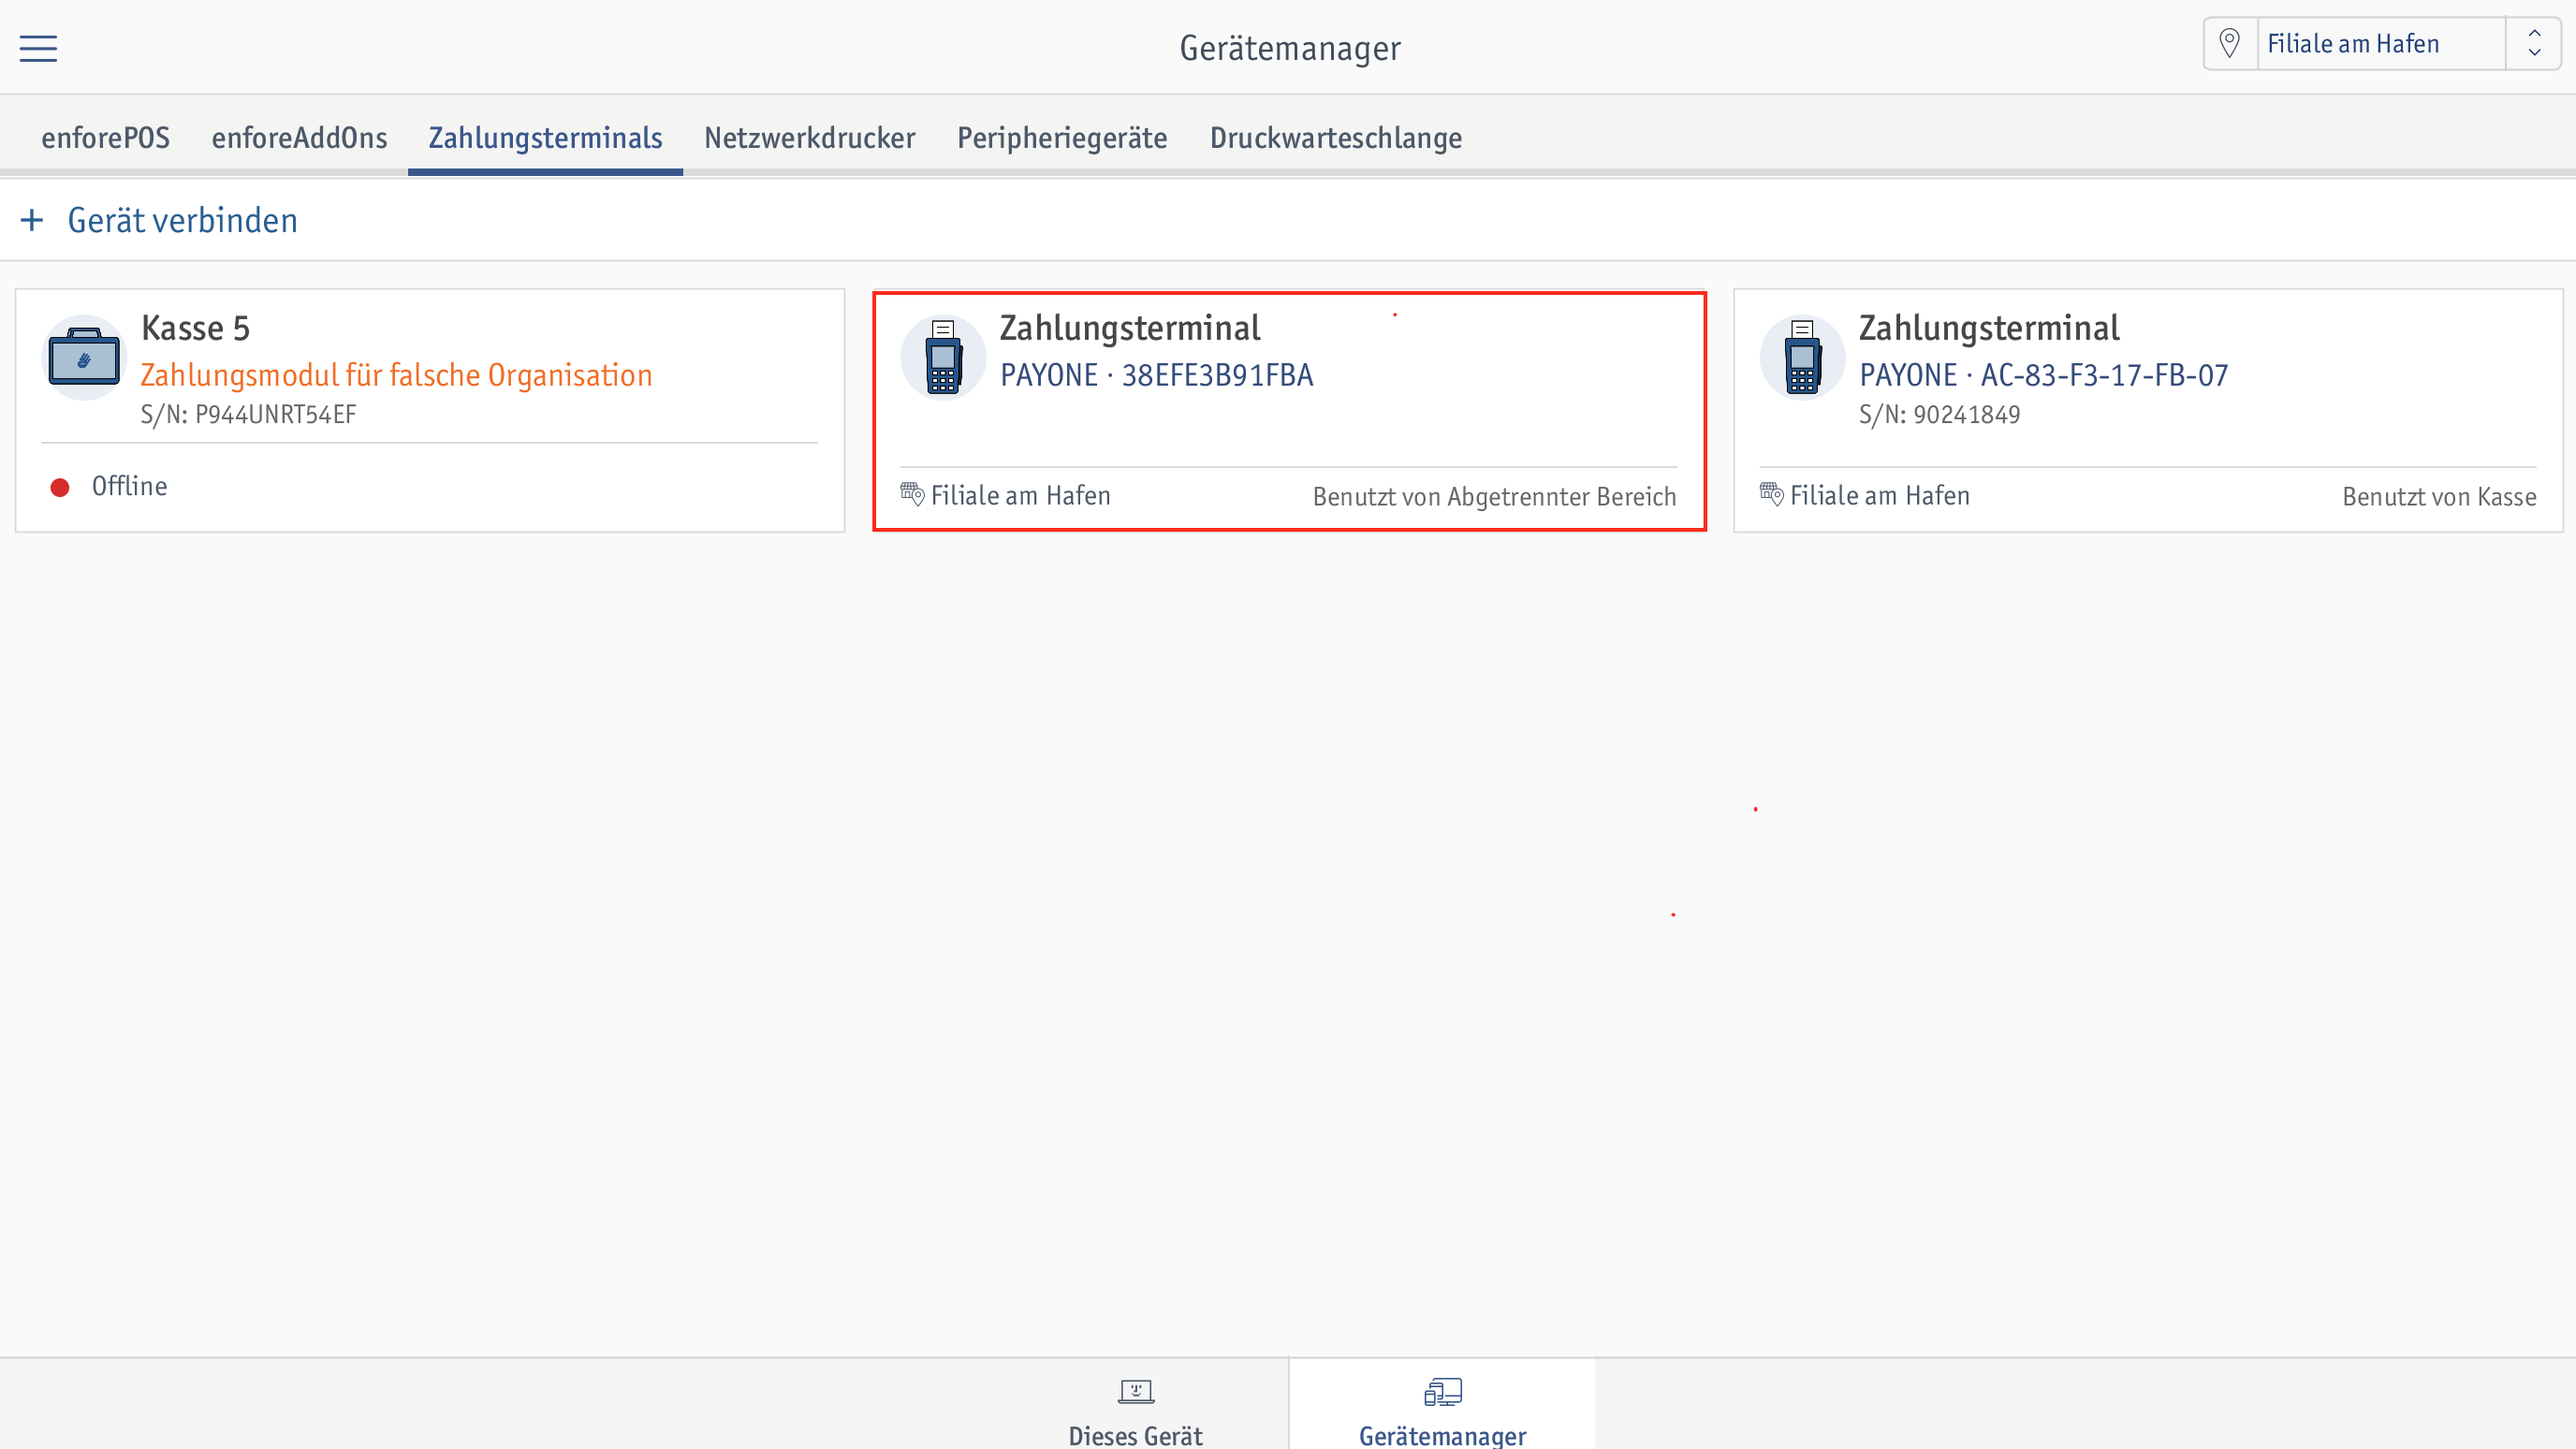The height and width of the screenshot is (1449, 2576).
Task: Click Zahlungsterminal title of 38EFE3B91FBA card
Action: tap(1129, 328)
